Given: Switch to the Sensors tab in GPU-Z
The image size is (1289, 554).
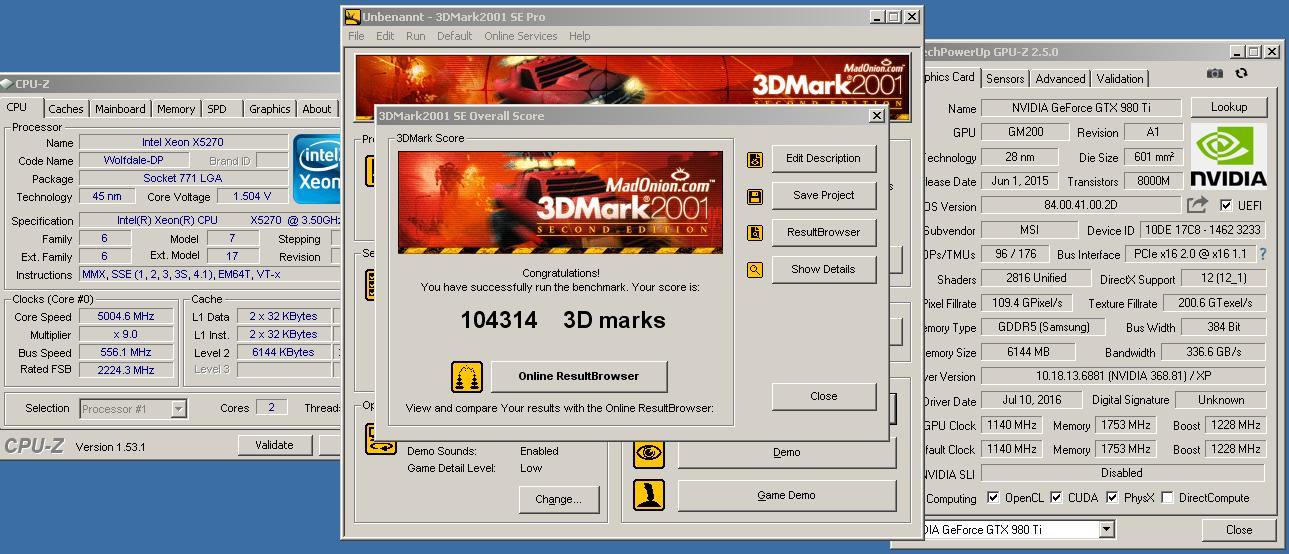Looking at the screenshot, I should coord(1005,79).
